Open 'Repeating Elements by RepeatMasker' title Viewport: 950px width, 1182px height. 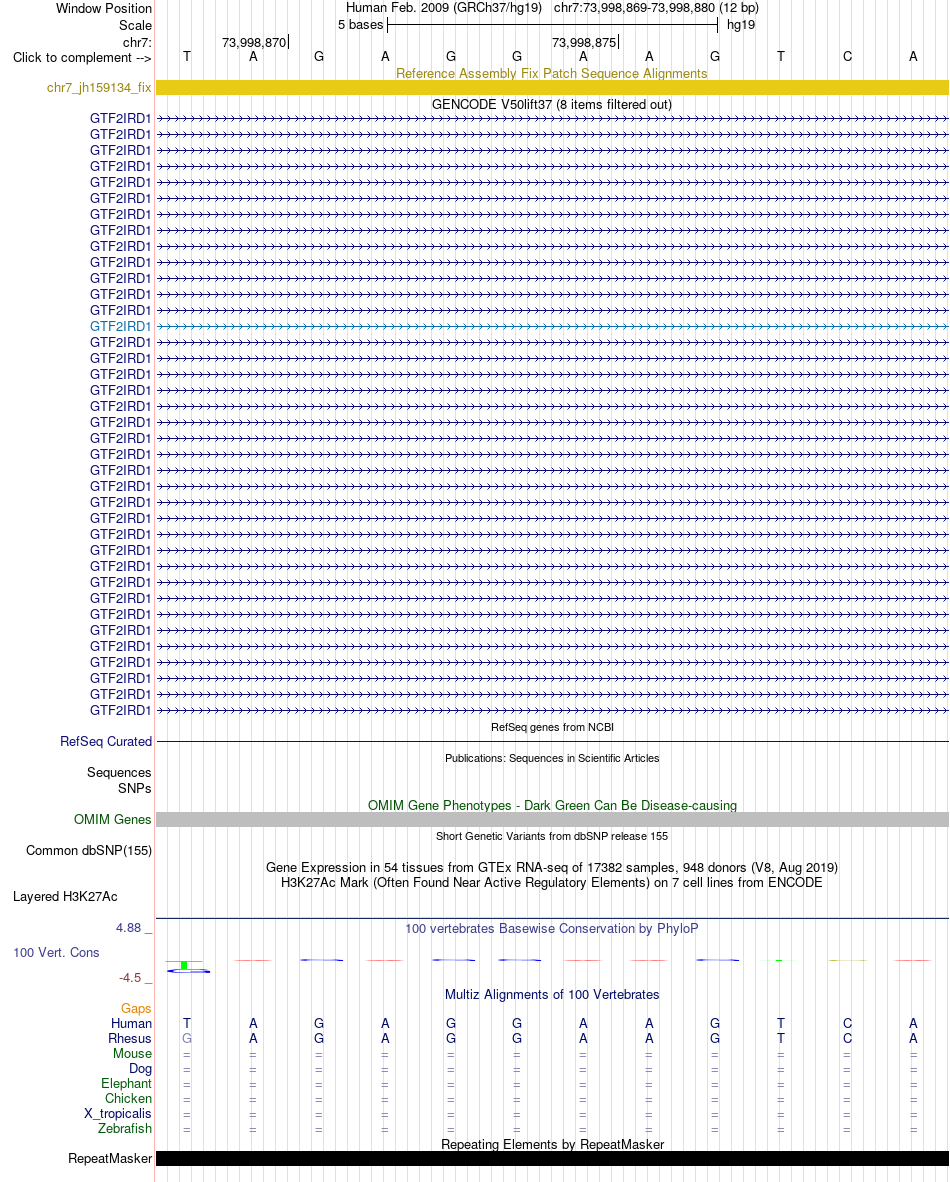(x=552, y=1144)
